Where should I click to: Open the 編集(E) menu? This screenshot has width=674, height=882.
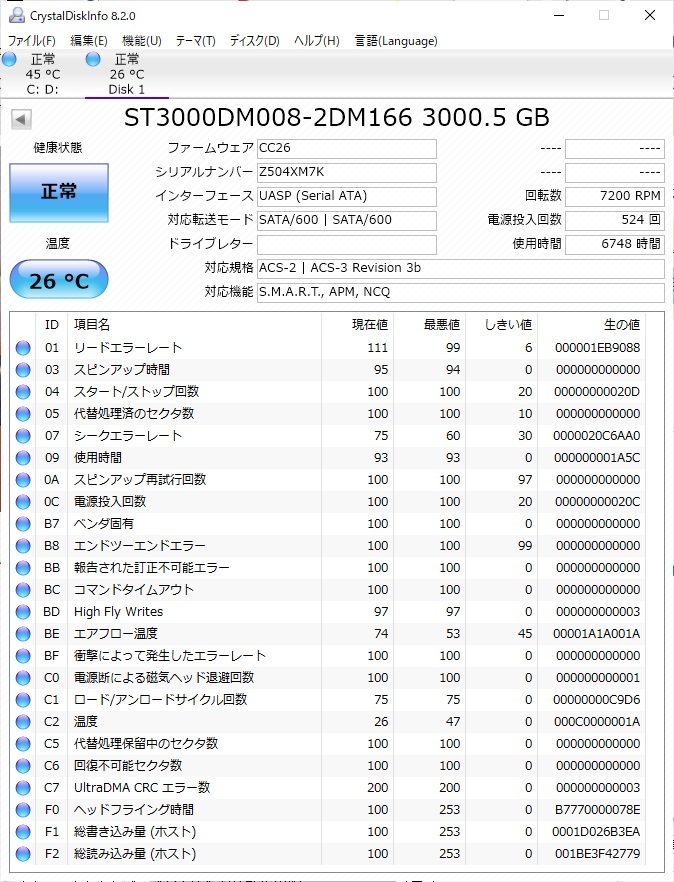[88, 40]
